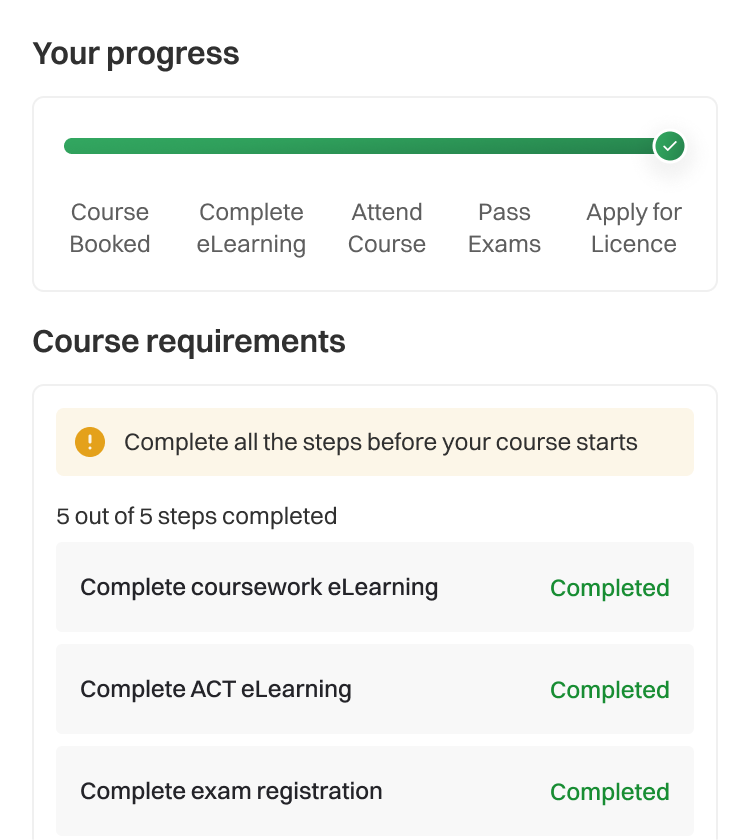
Task: Click Completed status for exam registration
Action: click(610, 792)
